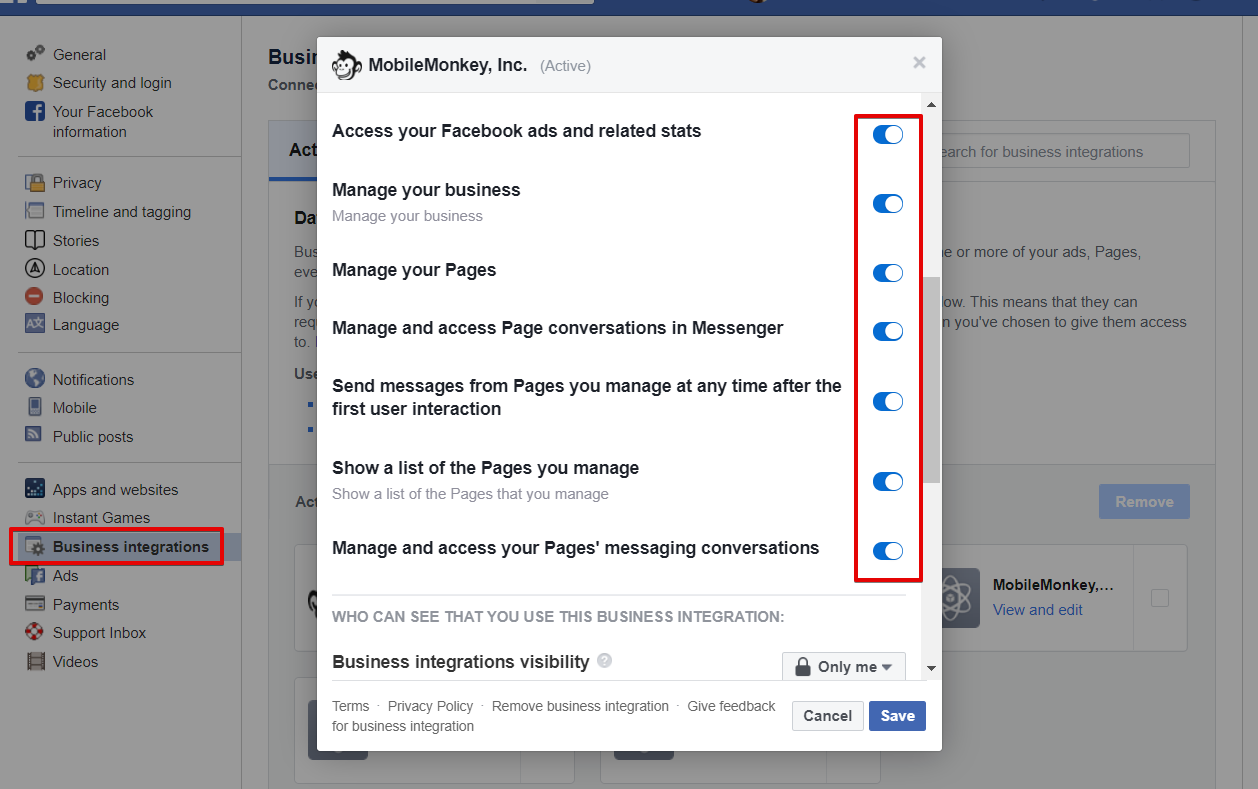The height and width of the screenshot is (789, 1258).
Task: Open Videos settings from sidebar
Action: pos(76,662)
